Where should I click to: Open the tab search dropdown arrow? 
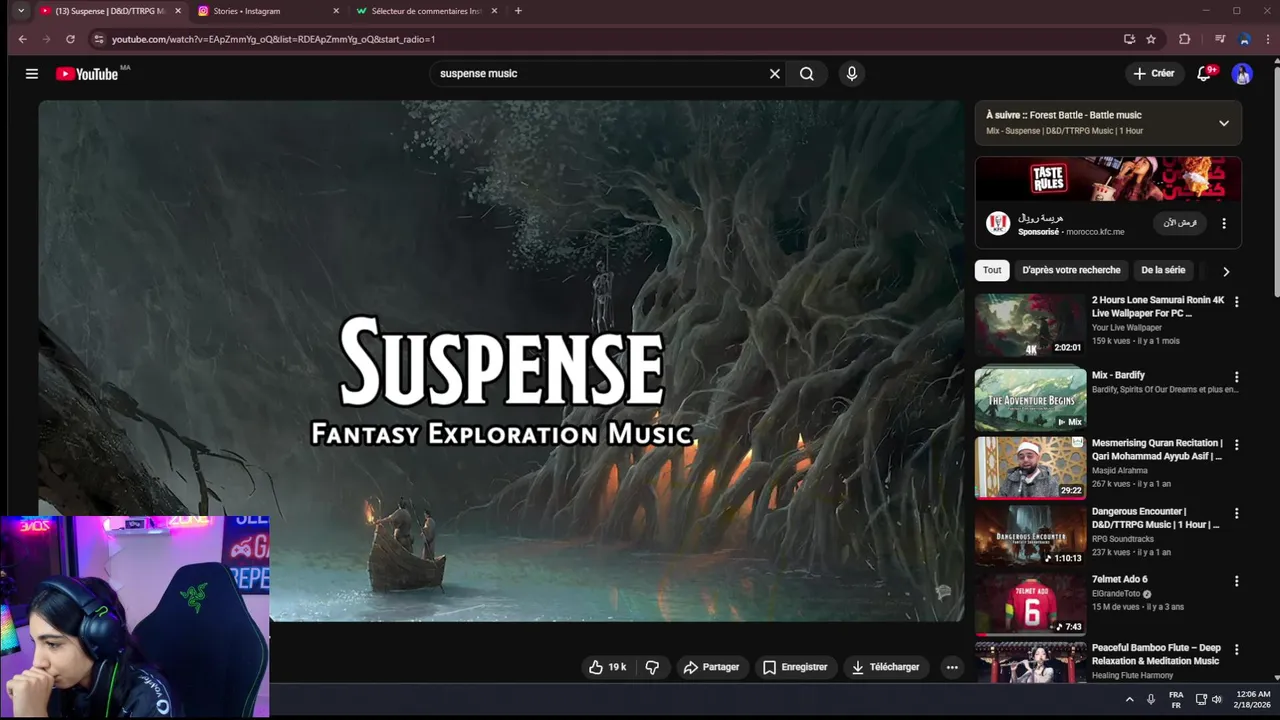[x=21, y=11]
